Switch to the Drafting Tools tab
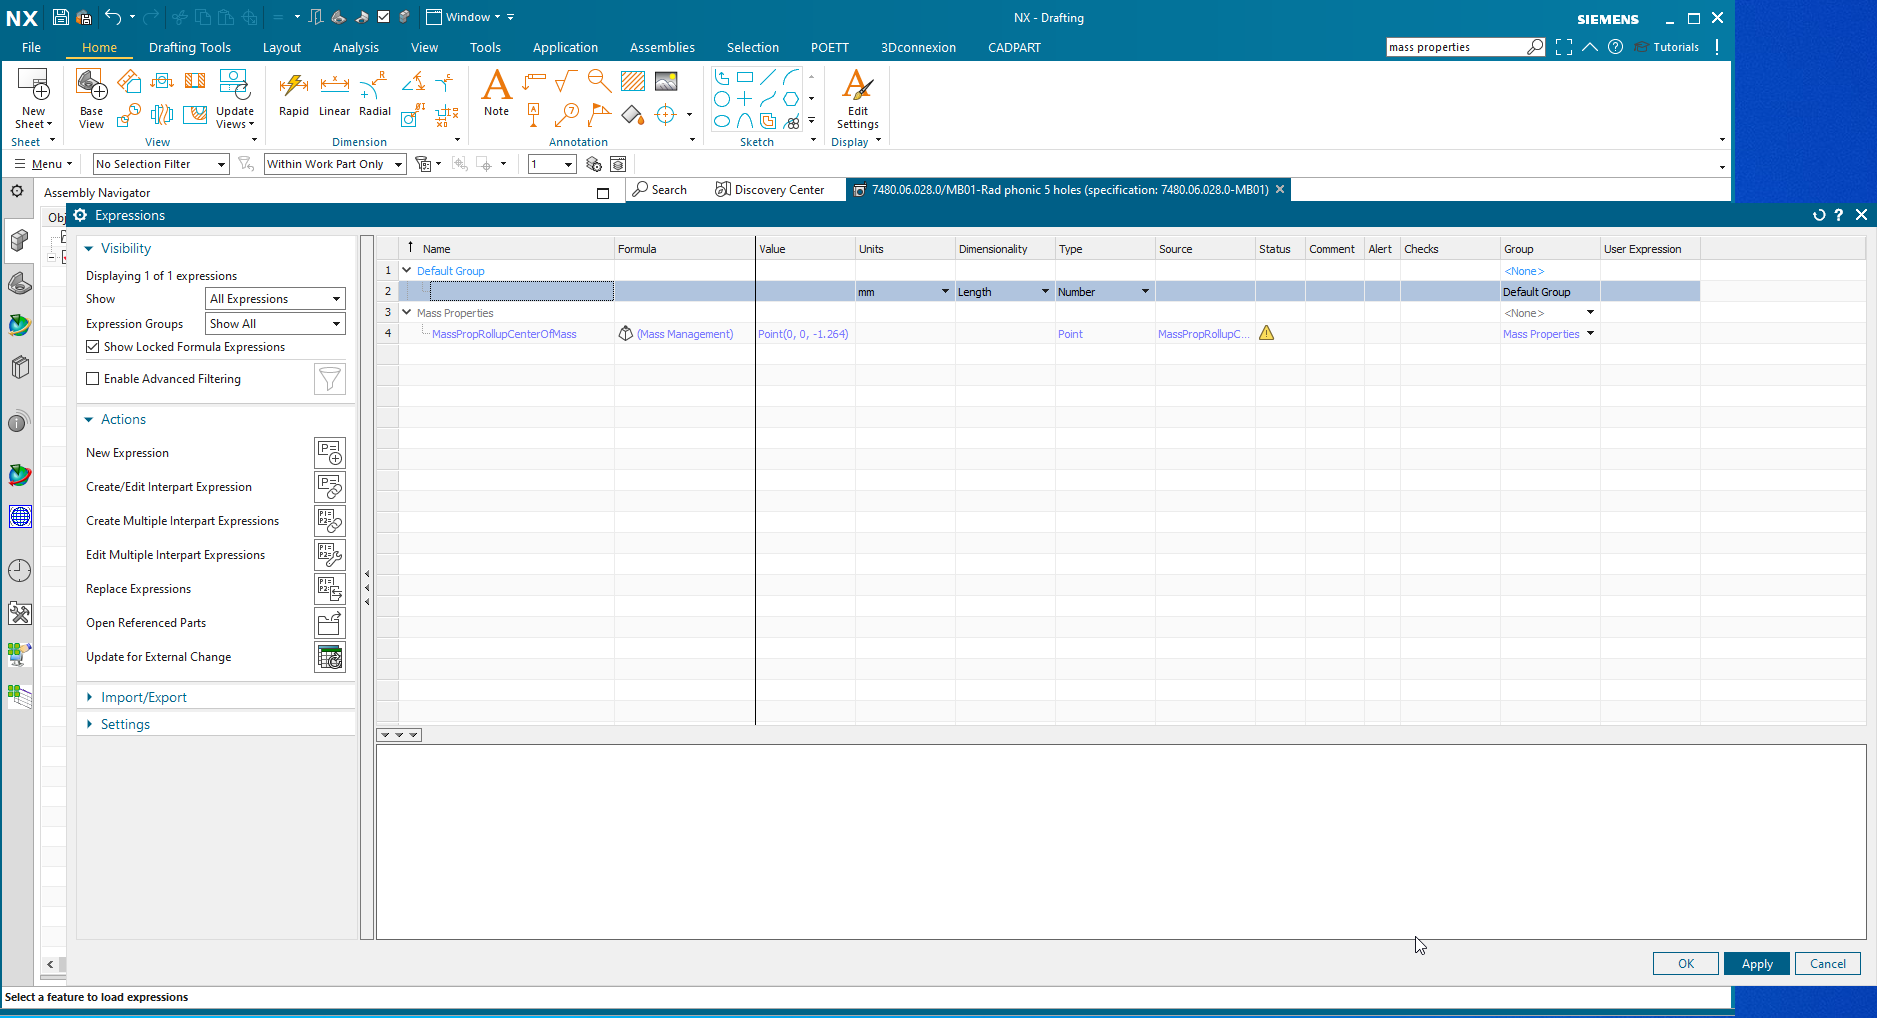Screen dimensions: 1877x1018 click(190, 47)
